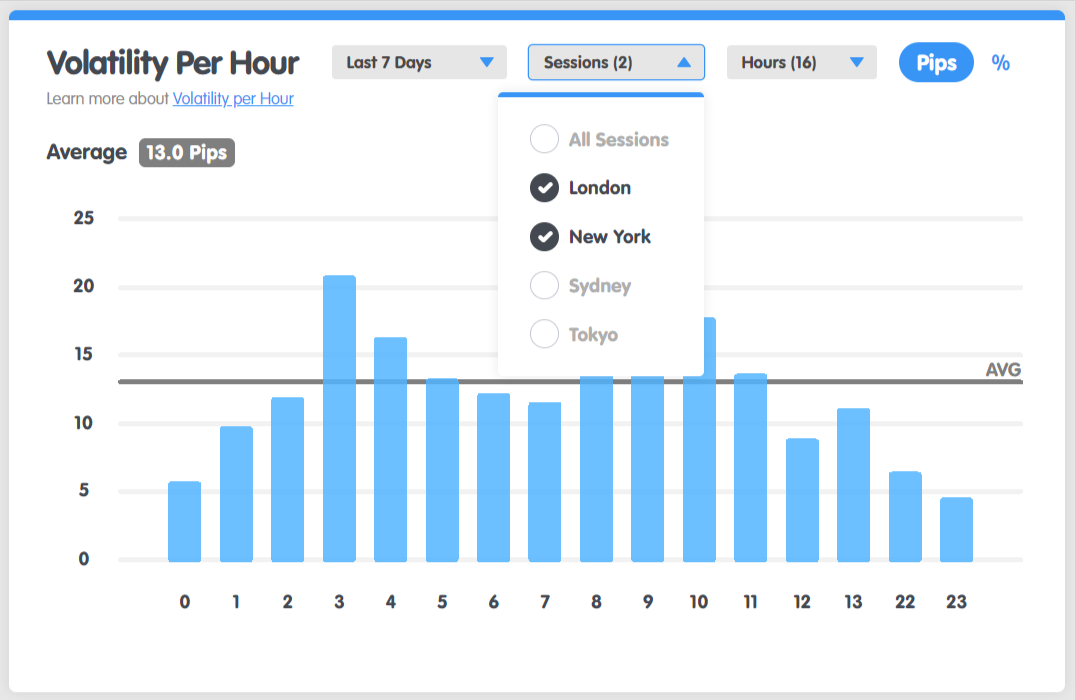The width and height of the screenshot is (1075, 700).
Task: Click the bar for hour 22
Action: (x=905, y=516)
